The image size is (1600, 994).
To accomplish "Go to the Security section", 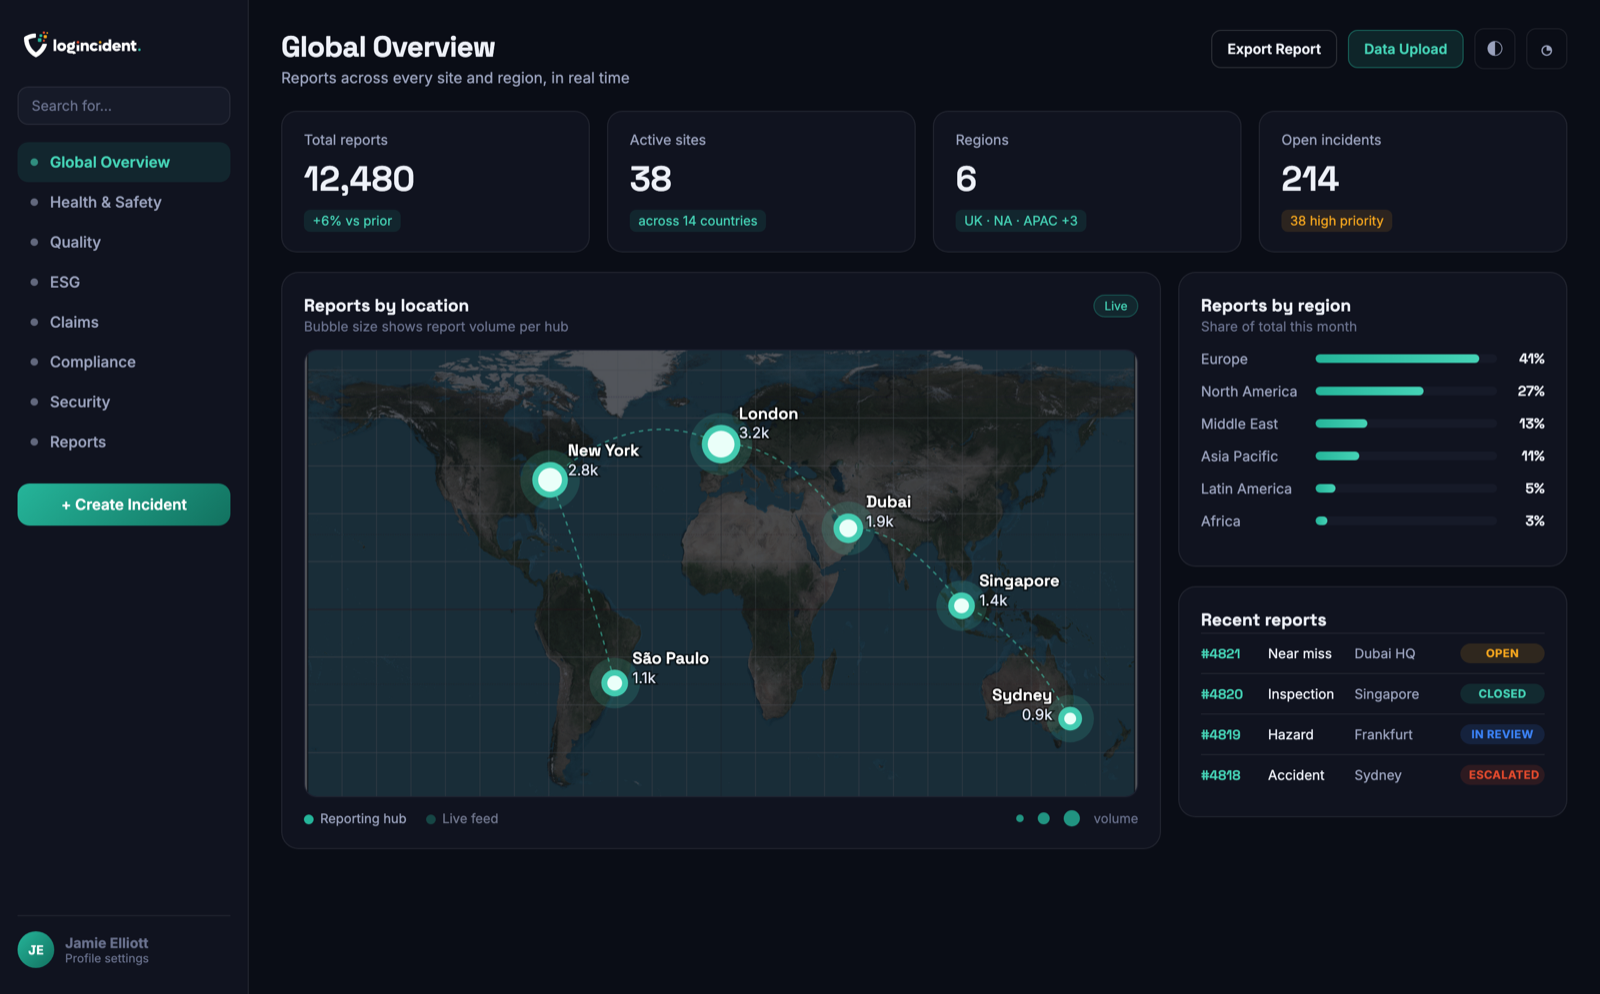I will pyautogui.click(x=124, y=402).
